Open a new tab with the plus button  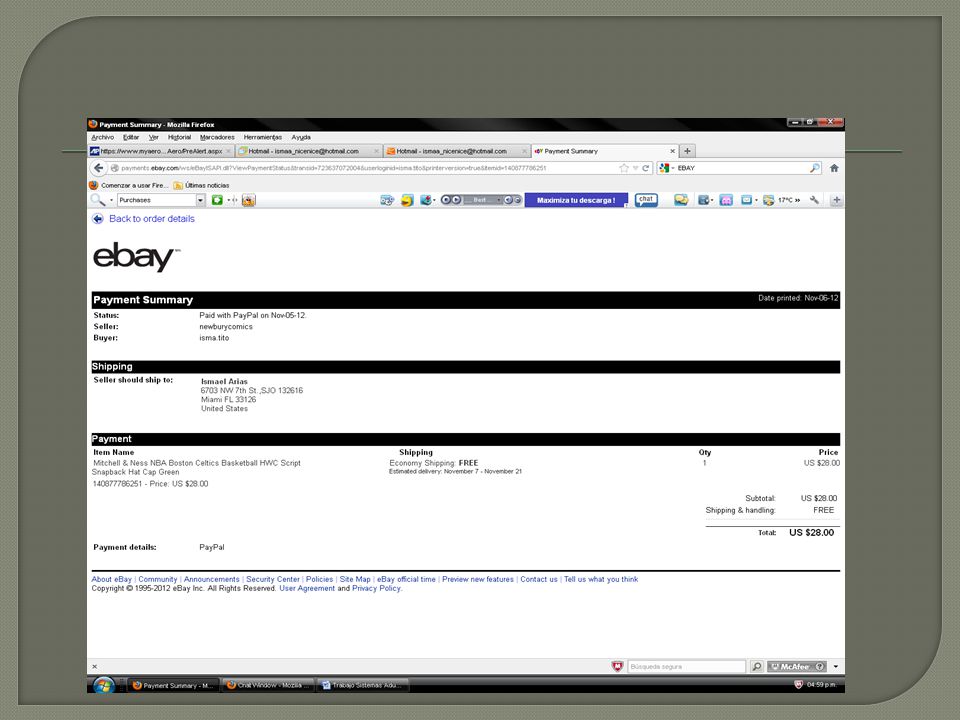click(687, 151)
